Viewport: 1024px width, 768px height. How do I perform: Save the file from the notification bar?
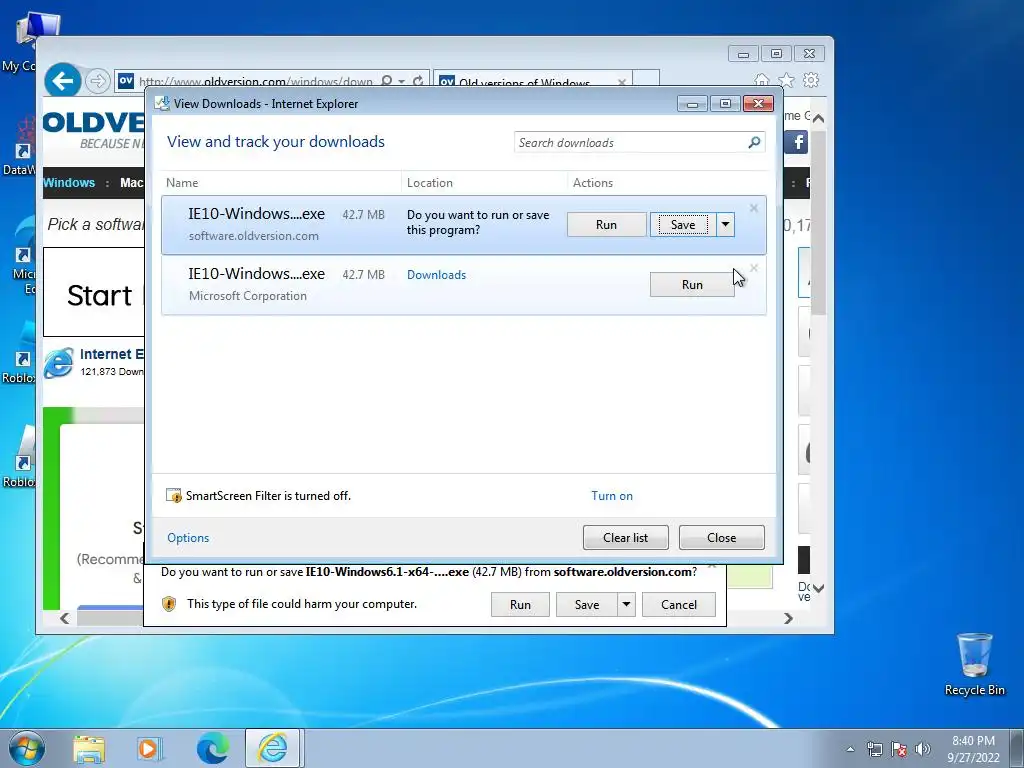(x=586, y=605)
